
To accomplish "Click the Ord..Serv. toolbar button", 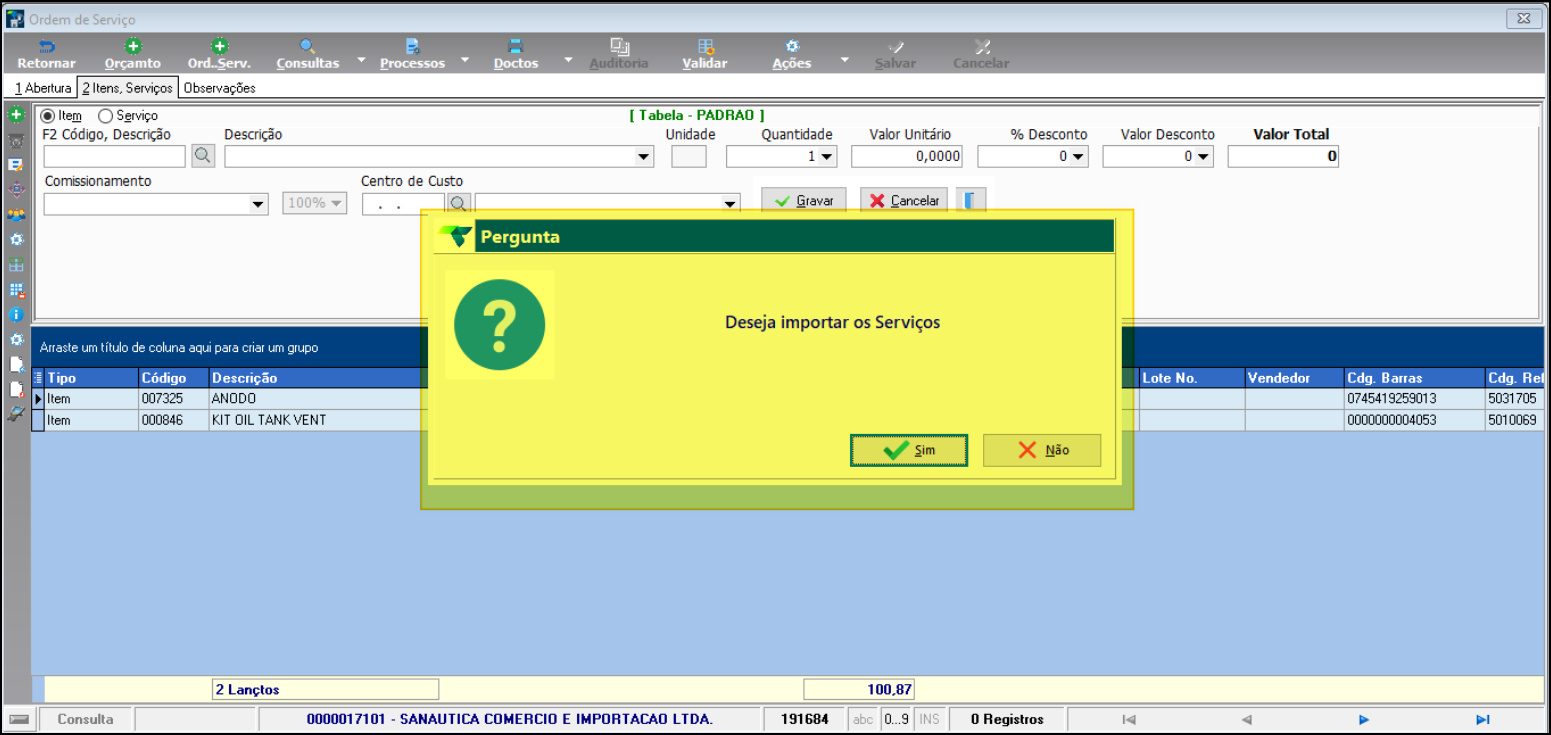I will pos(219,54).
